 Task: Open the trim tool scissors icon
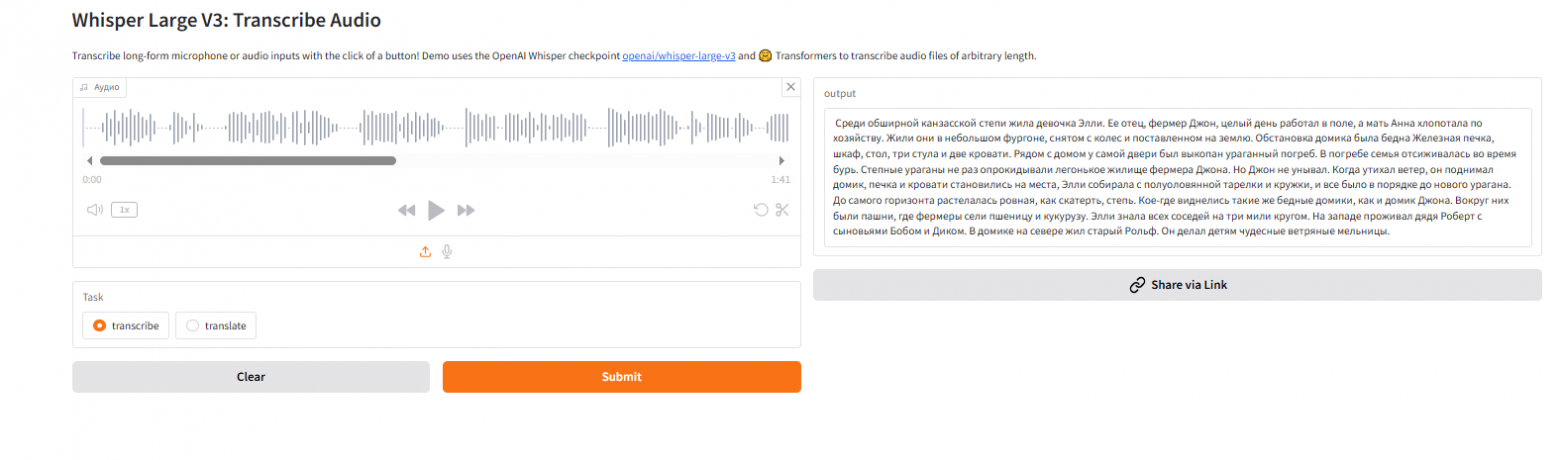pos(782,210)
